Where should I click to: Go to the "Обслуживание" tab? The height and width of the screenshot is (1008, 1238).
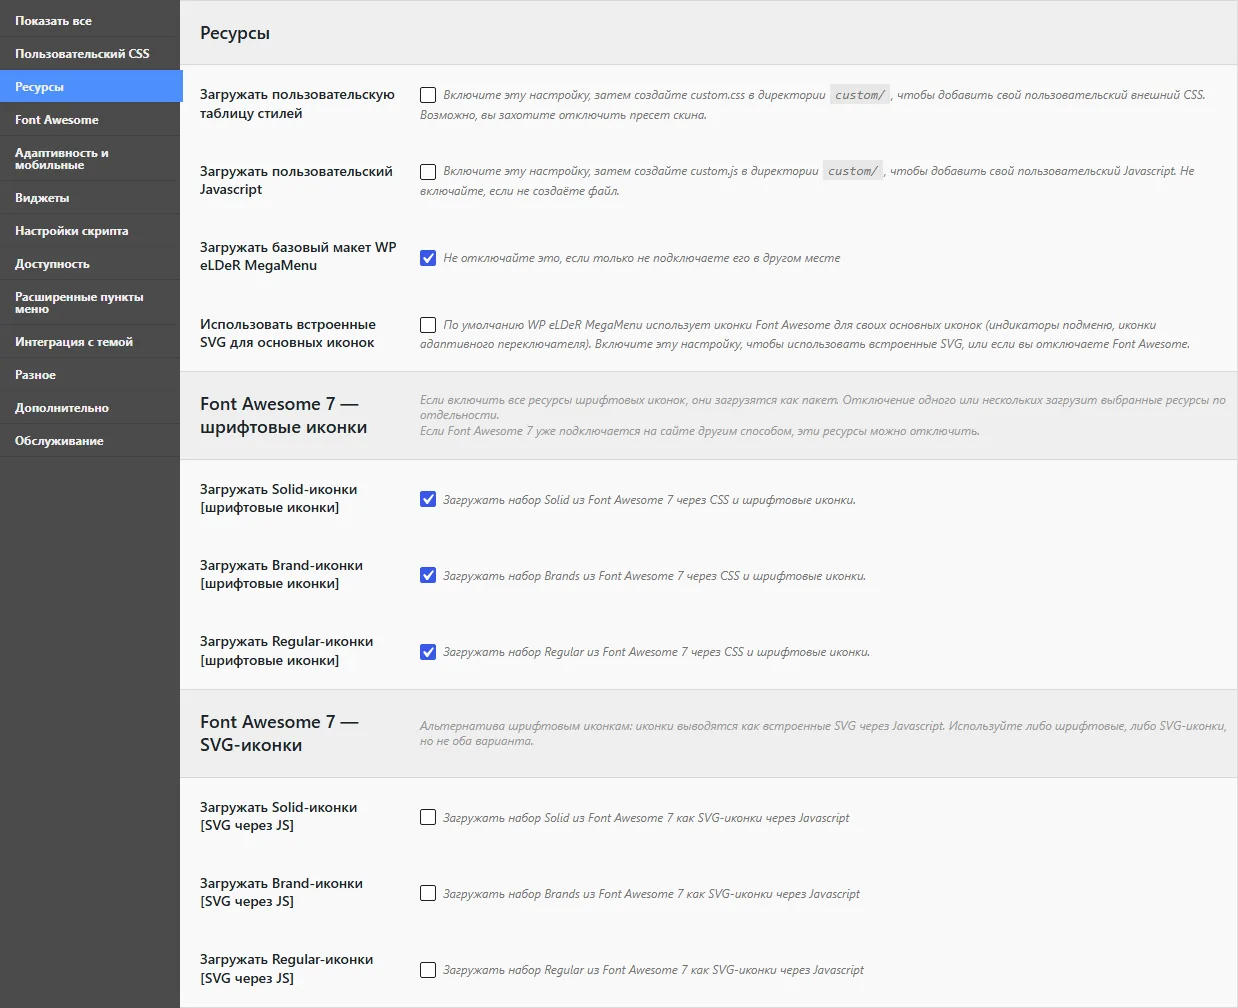tap(91, 441)
